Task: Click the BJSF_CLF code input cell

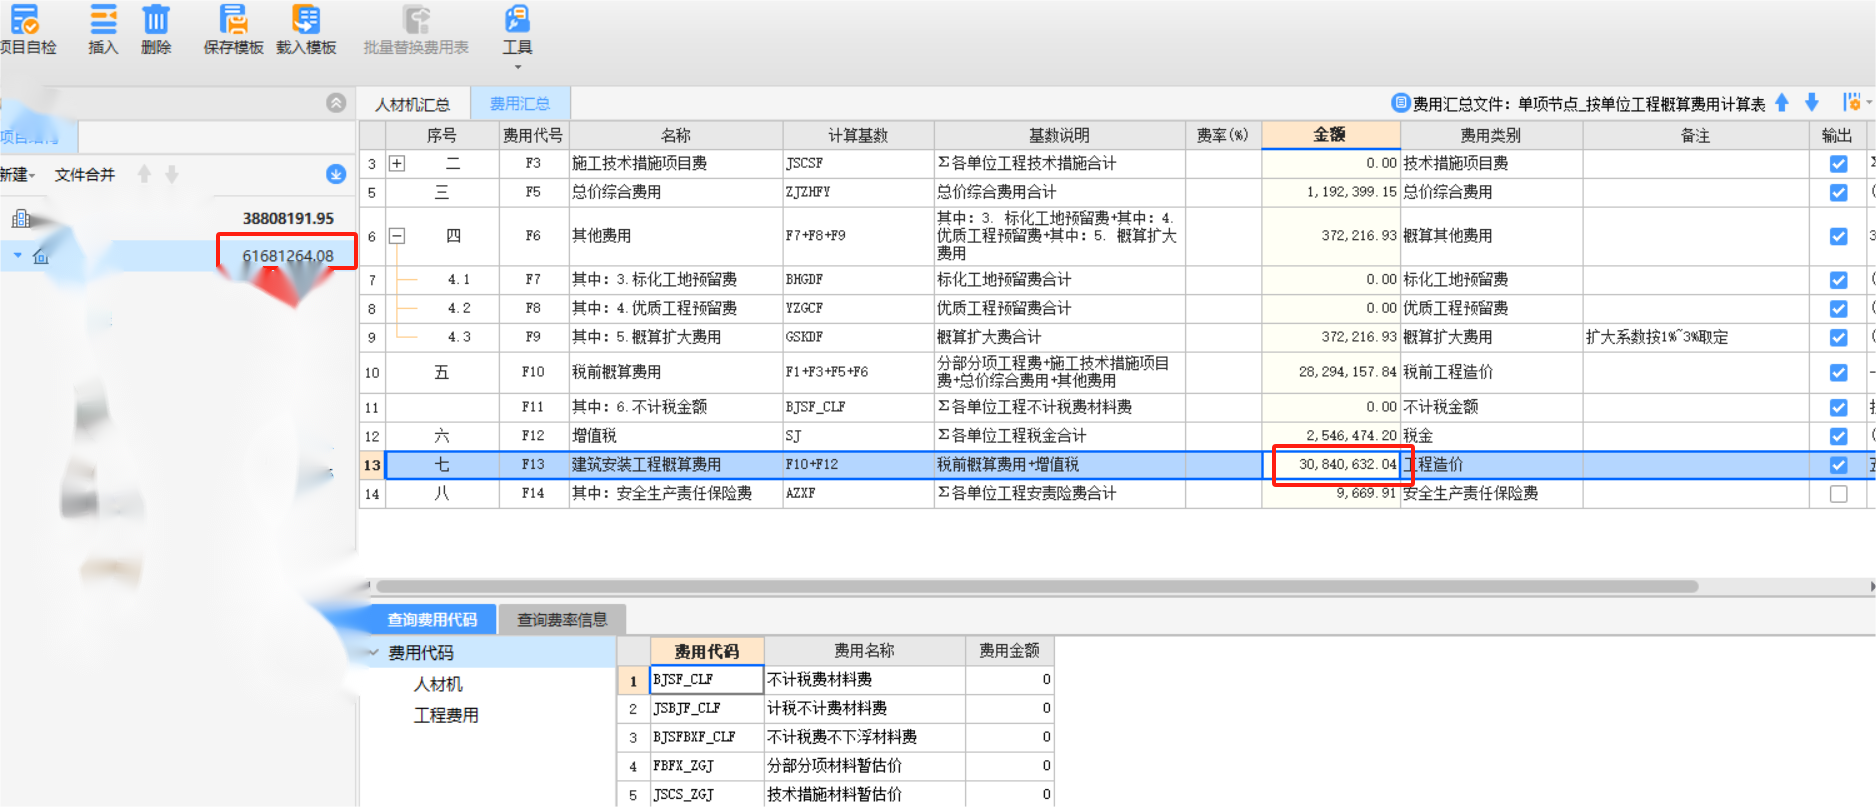Action: click(x=706, y=680)
